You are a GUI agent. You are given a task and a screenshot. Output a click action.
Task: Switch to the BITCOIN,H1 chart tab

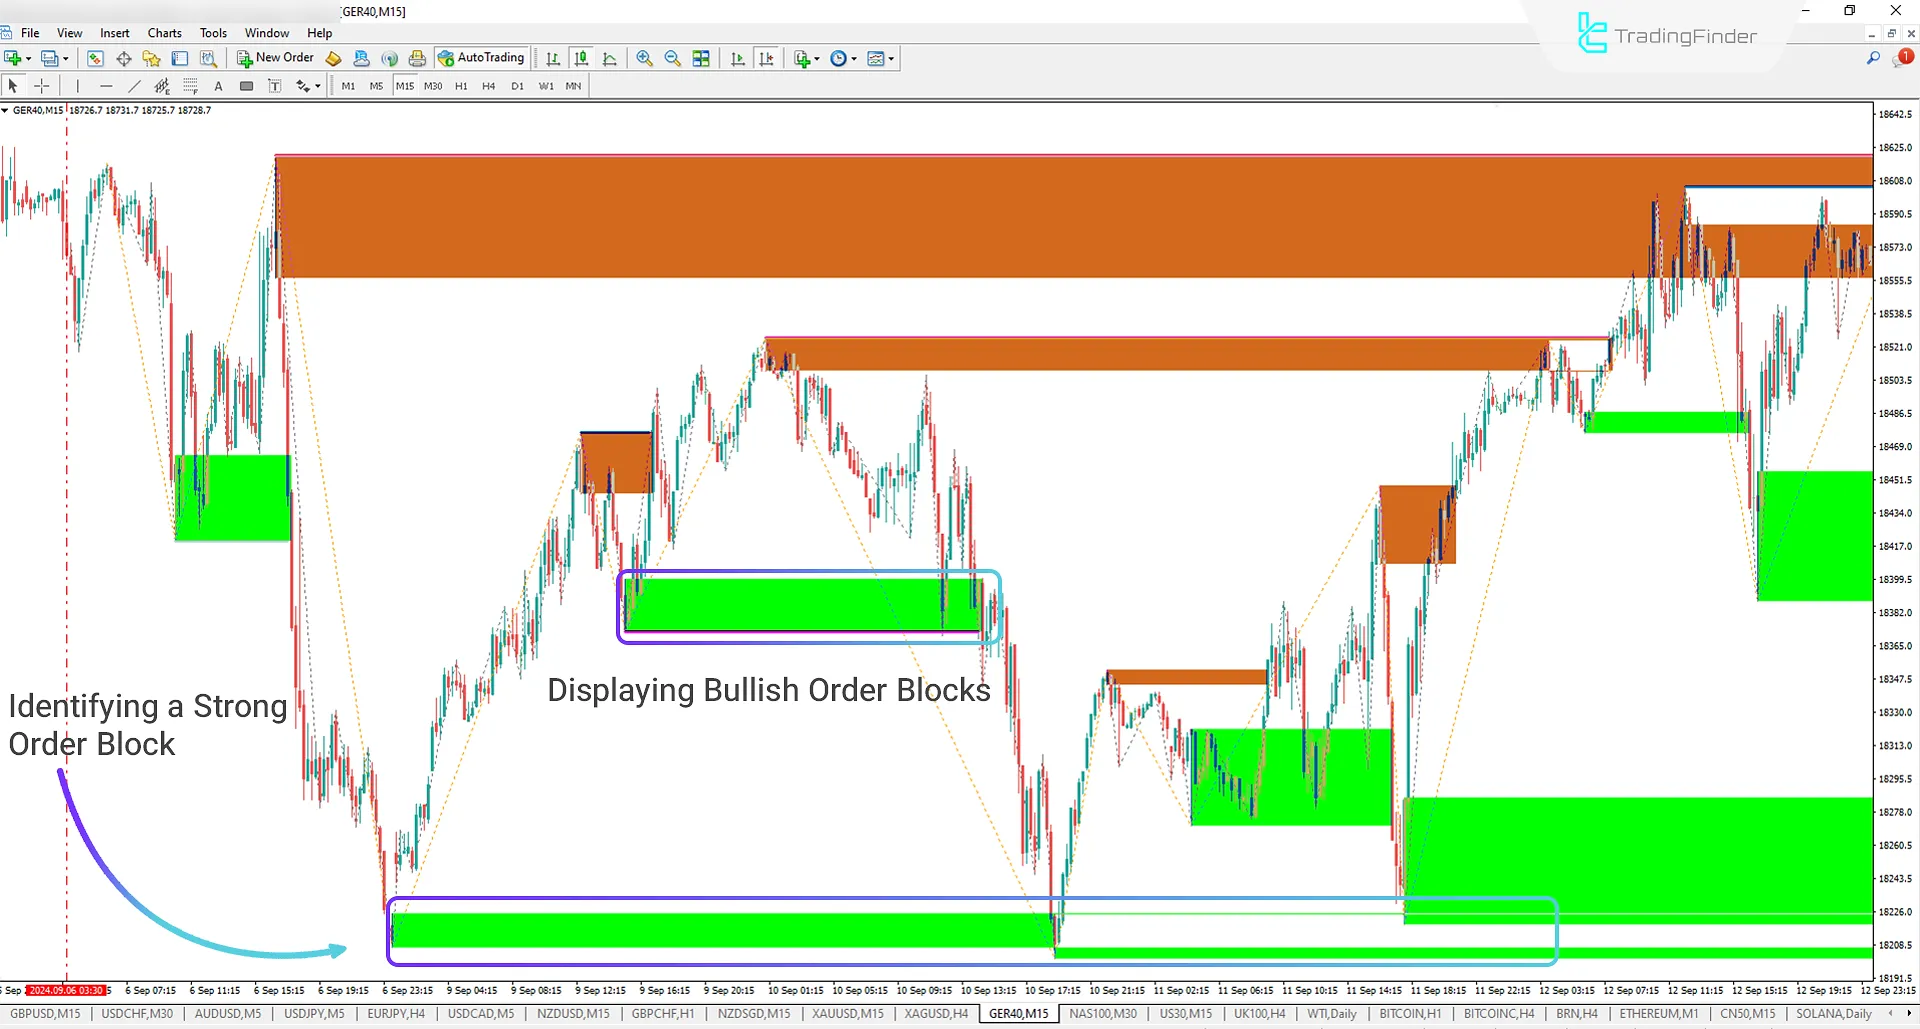(1410, 1013)
